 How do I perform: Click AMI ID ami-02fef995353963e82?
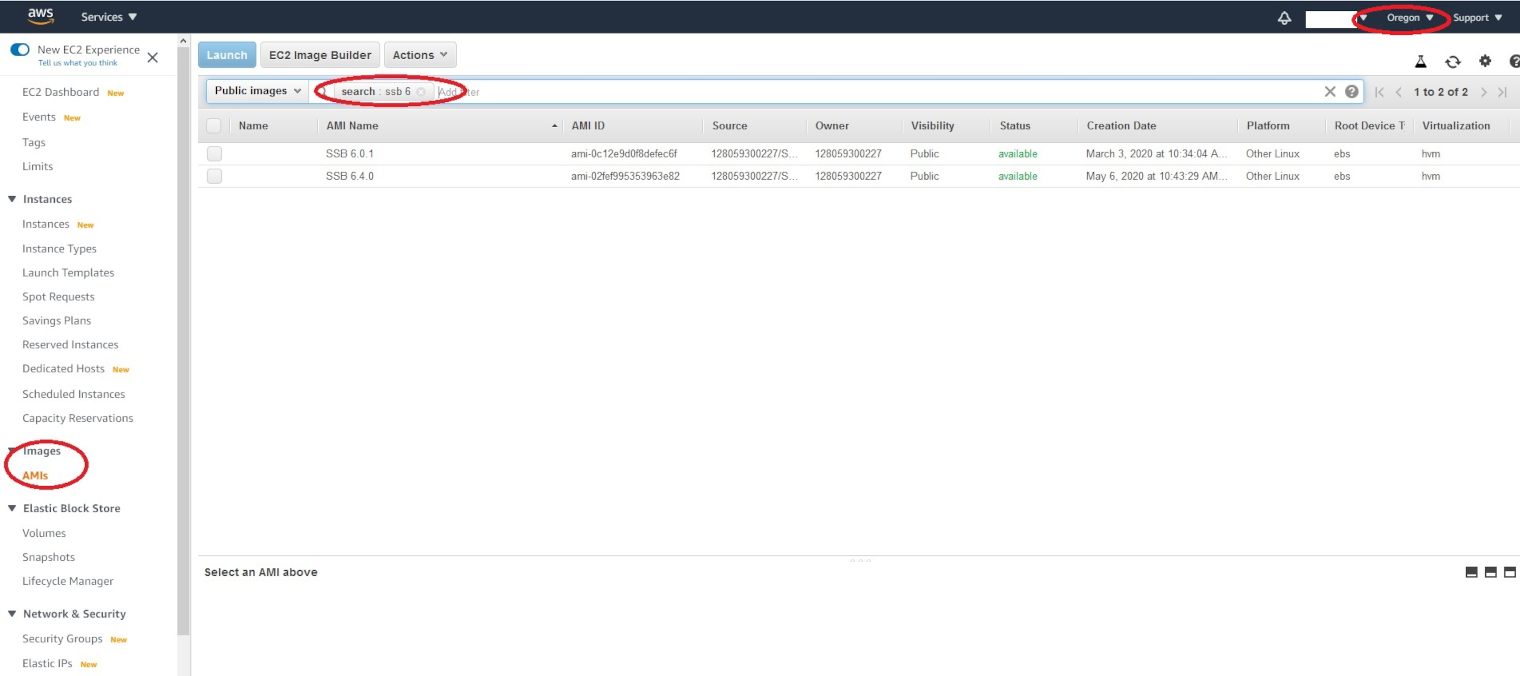click(x=625, y=176)
